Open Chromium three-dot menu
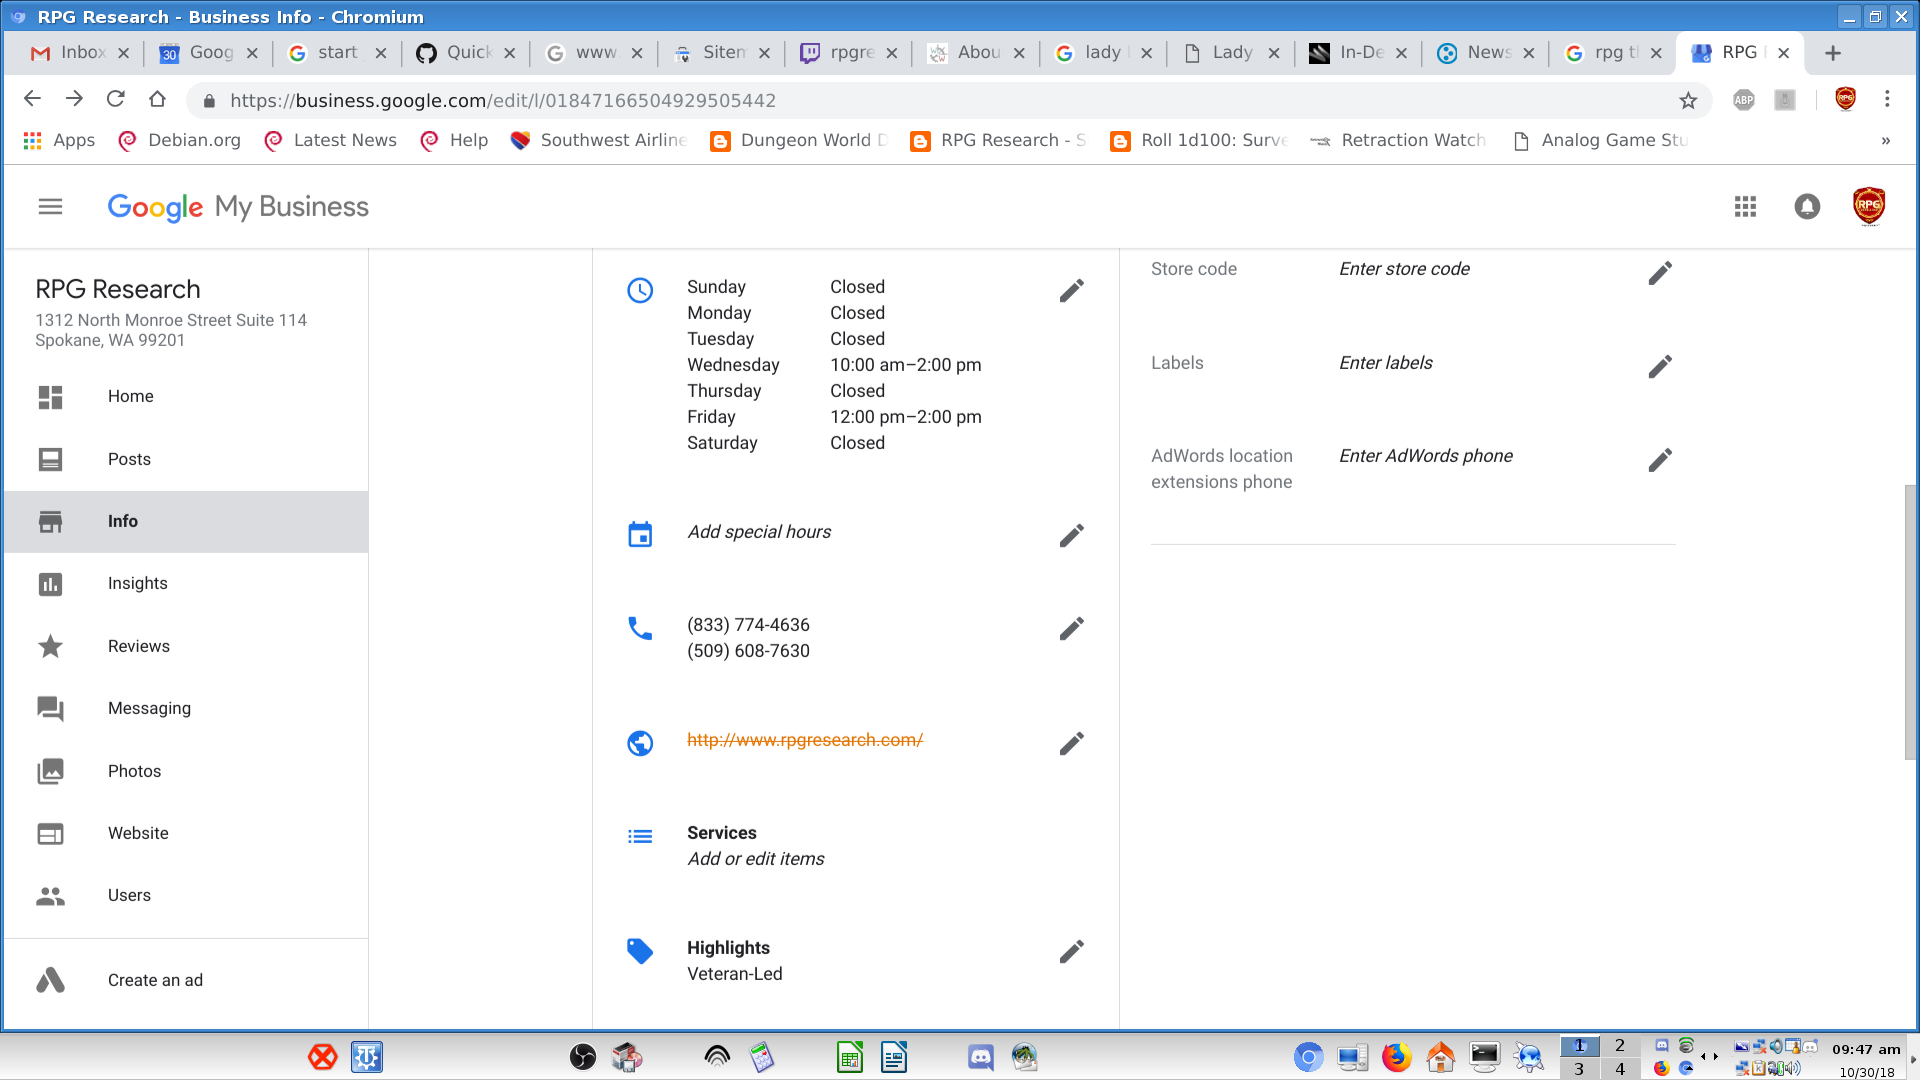This screenshot has height=1080, width=1920. (1887, 99)
